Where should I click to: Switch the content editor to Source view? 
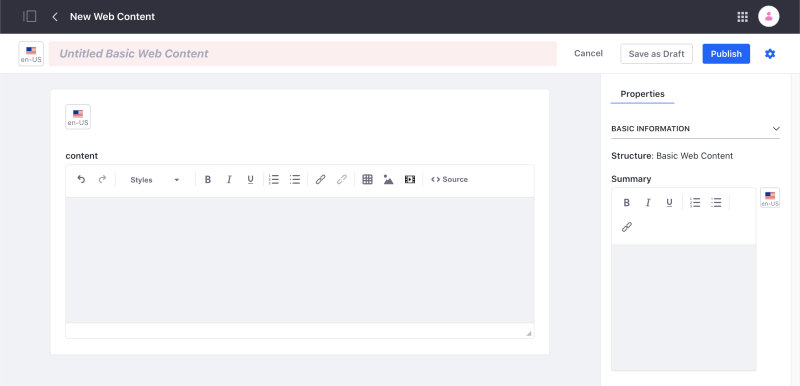coord(449,179)
